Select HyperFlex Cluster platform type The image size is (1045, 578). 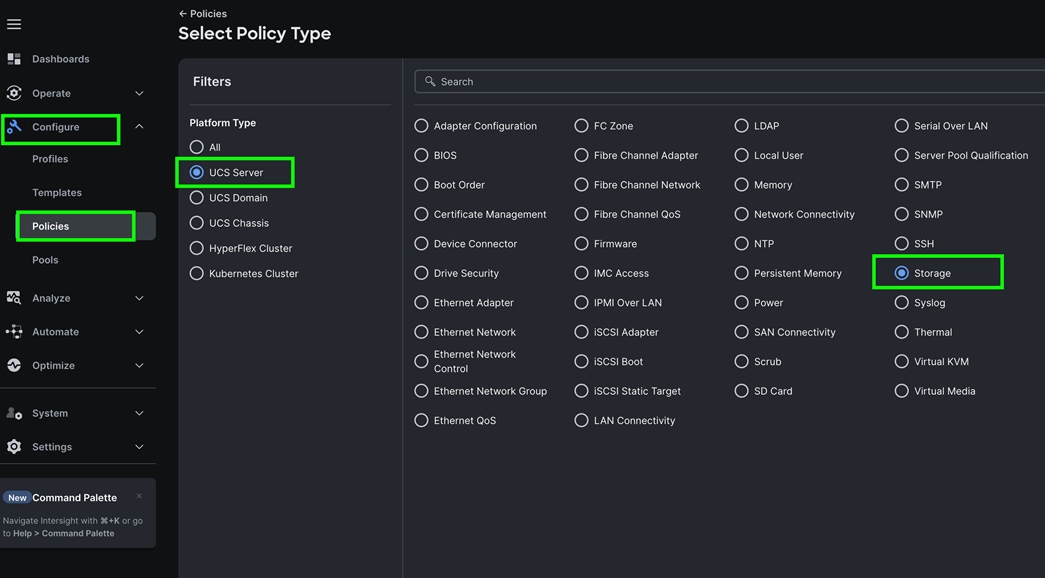[x=197, y=248]
